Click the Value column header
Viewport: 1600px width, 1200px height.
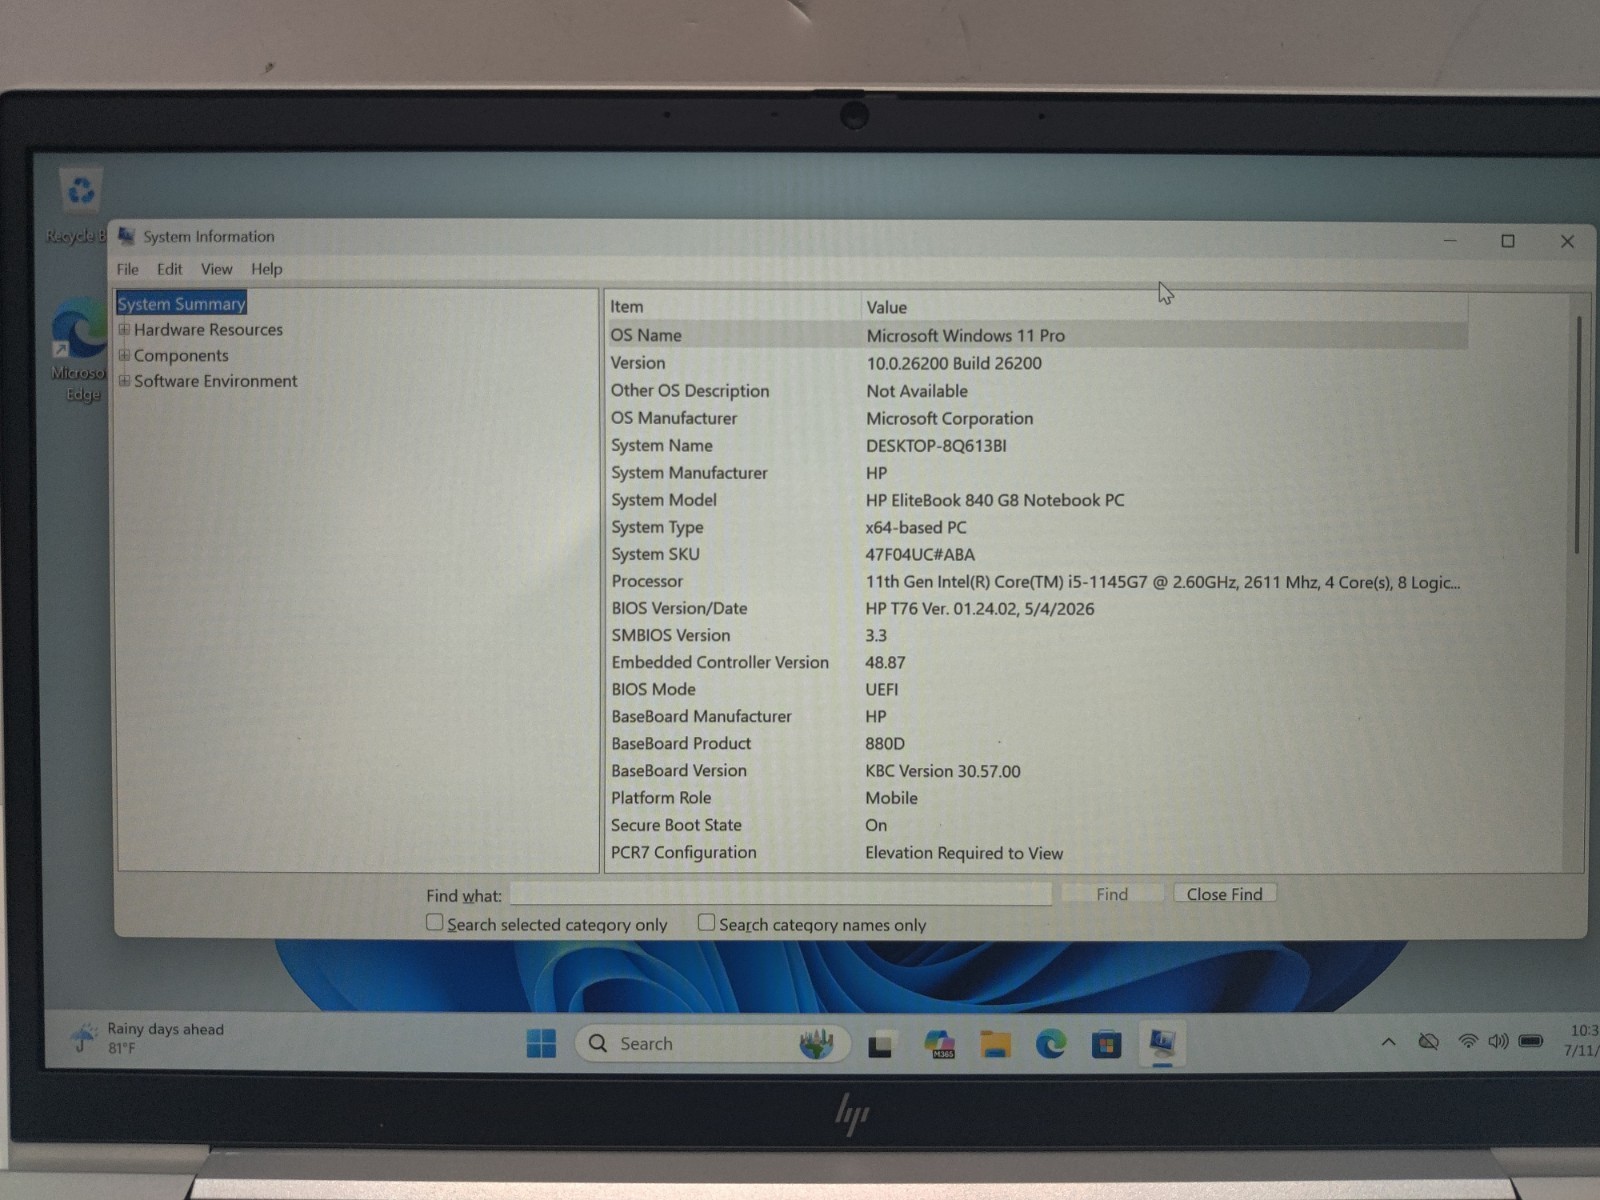pyautogui.click(x=1164, y=307)
